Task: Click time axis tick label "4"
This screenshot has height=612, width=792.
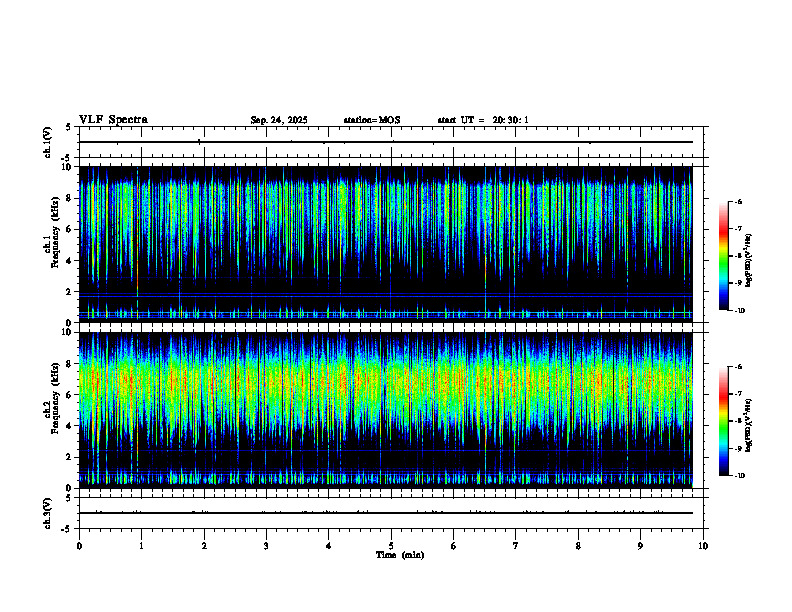Action: (328, 546)
